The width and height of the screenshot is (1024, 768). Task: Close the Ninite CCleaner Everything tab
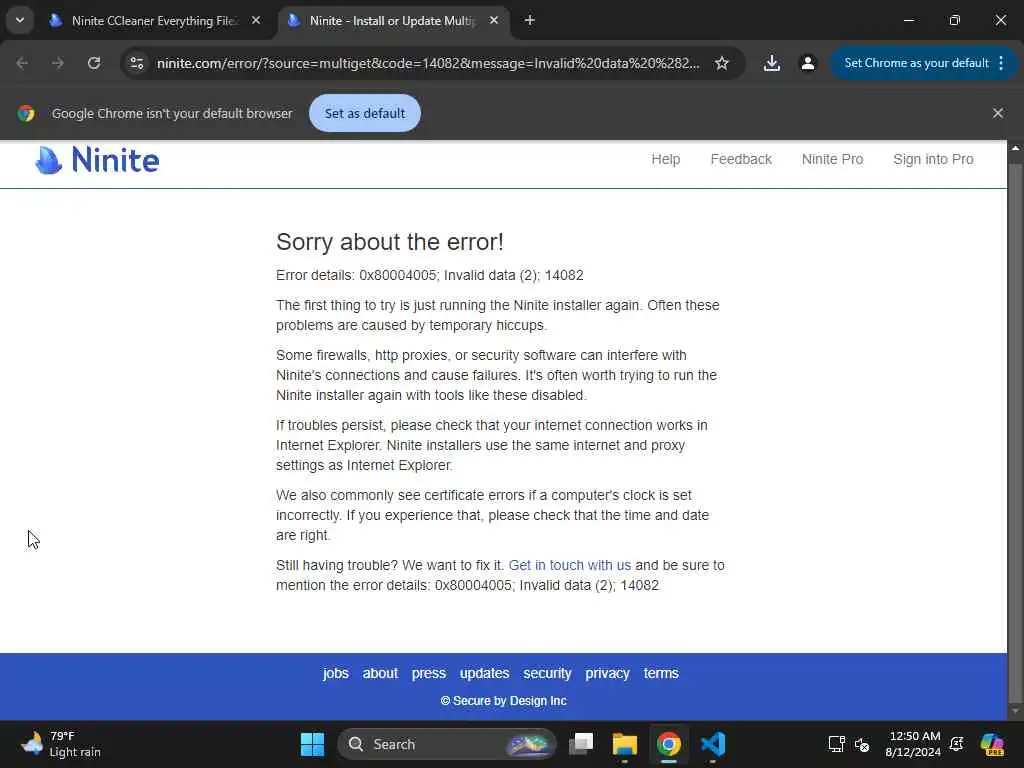tap(256, 21)
